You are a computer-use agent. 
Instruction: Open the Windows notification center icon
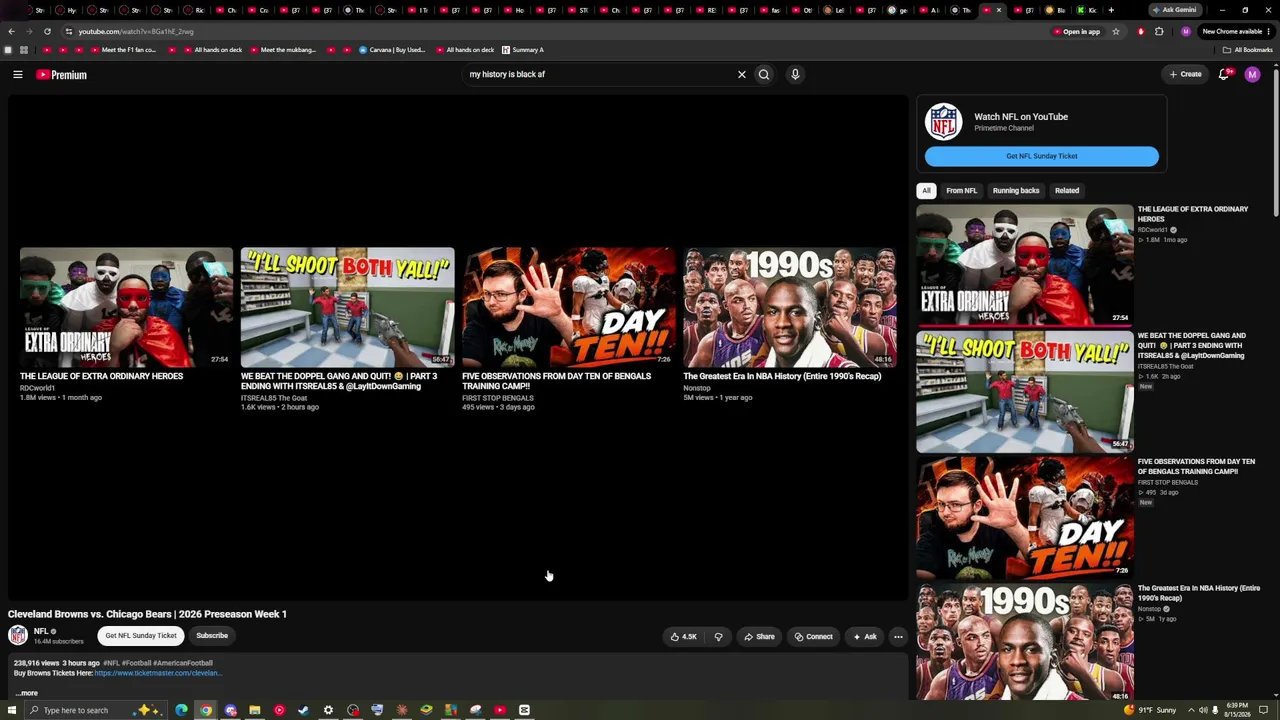(1264, 710)
